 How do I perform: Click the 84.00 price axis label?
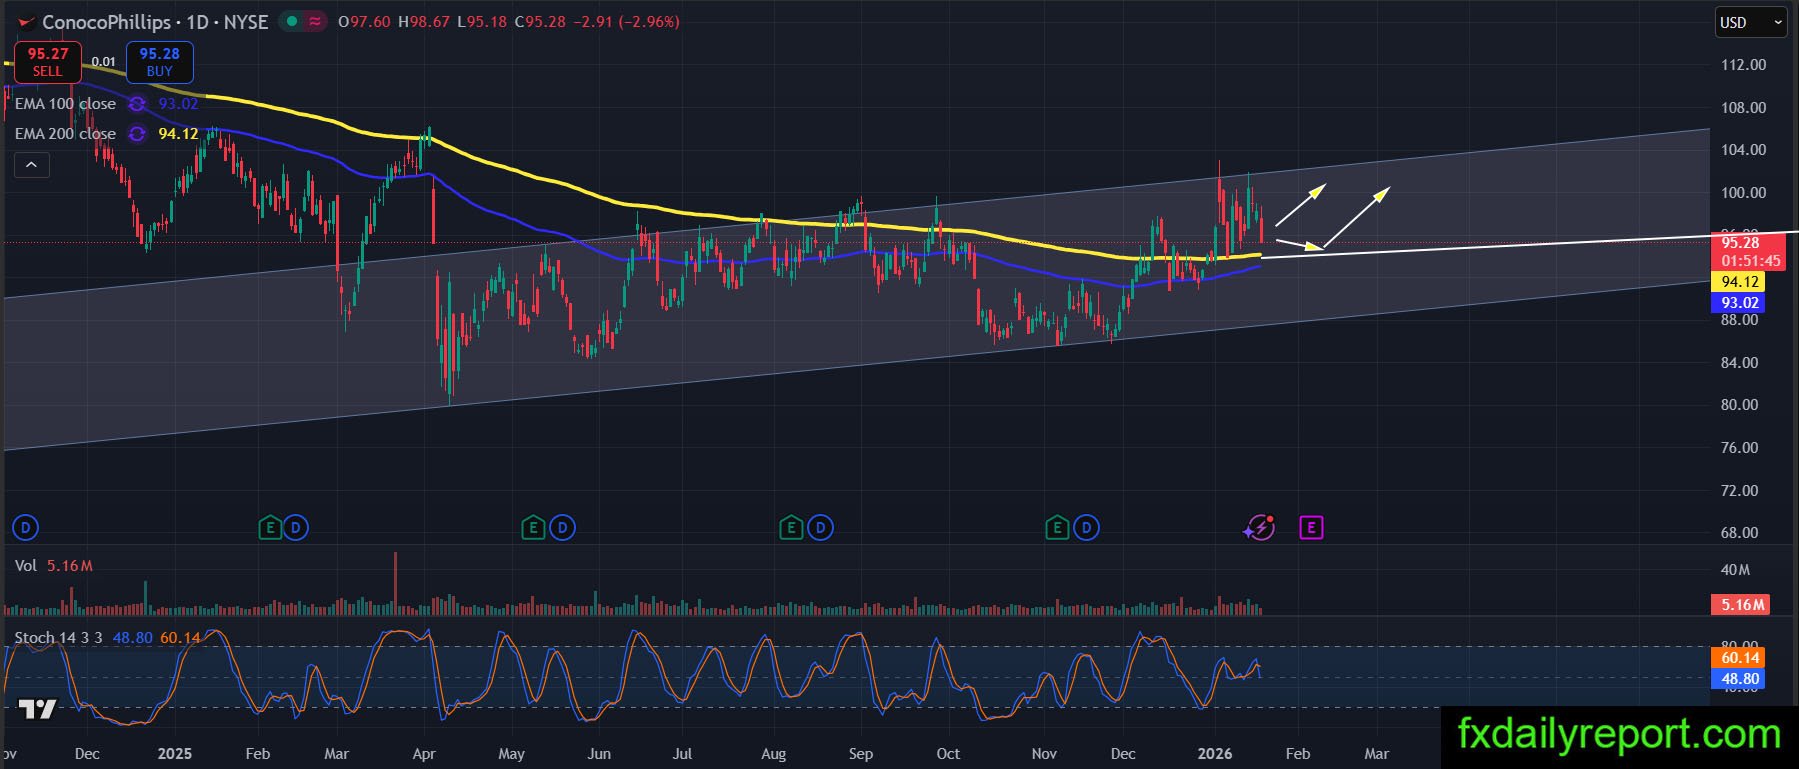click(1739, 363)
